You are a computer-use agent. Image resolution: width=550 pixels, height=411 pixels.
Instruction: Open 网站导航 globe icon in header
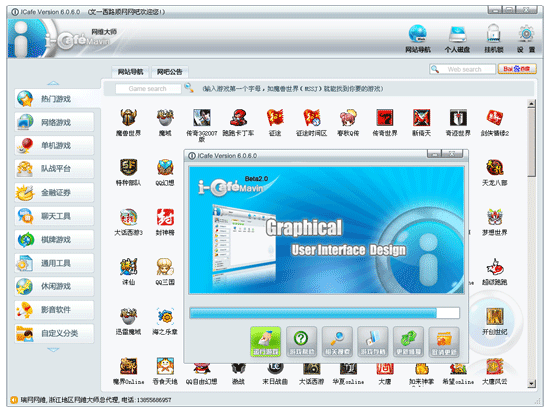point(417,34)
